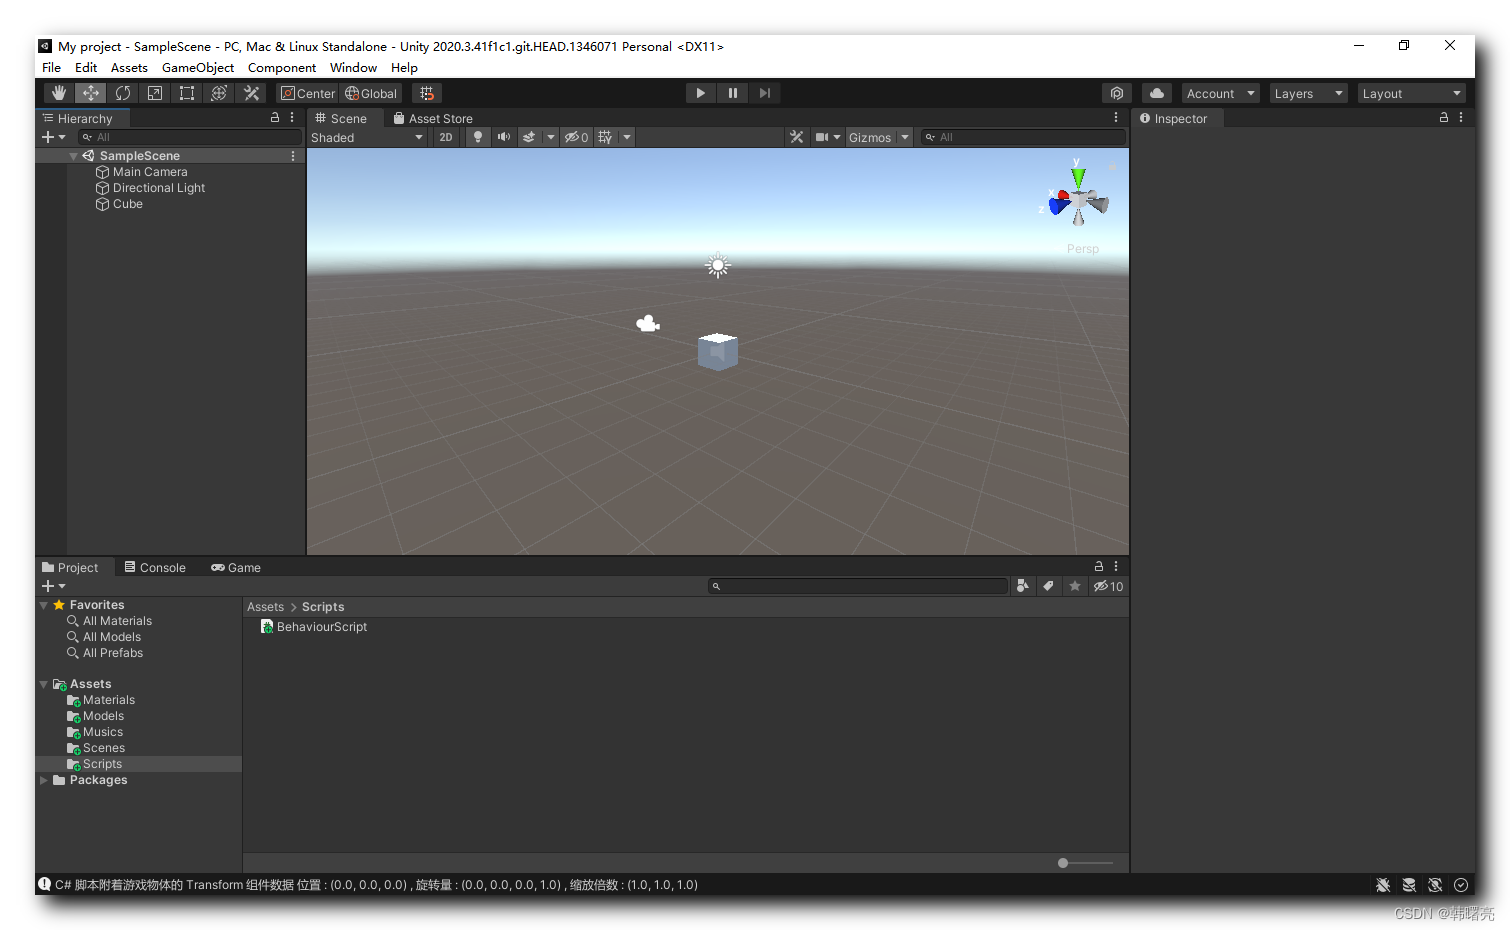The width and height of the screenshot is (1510, 930).
Task: Open the Layers dropdown
Action: click(x=1308, y=93)
